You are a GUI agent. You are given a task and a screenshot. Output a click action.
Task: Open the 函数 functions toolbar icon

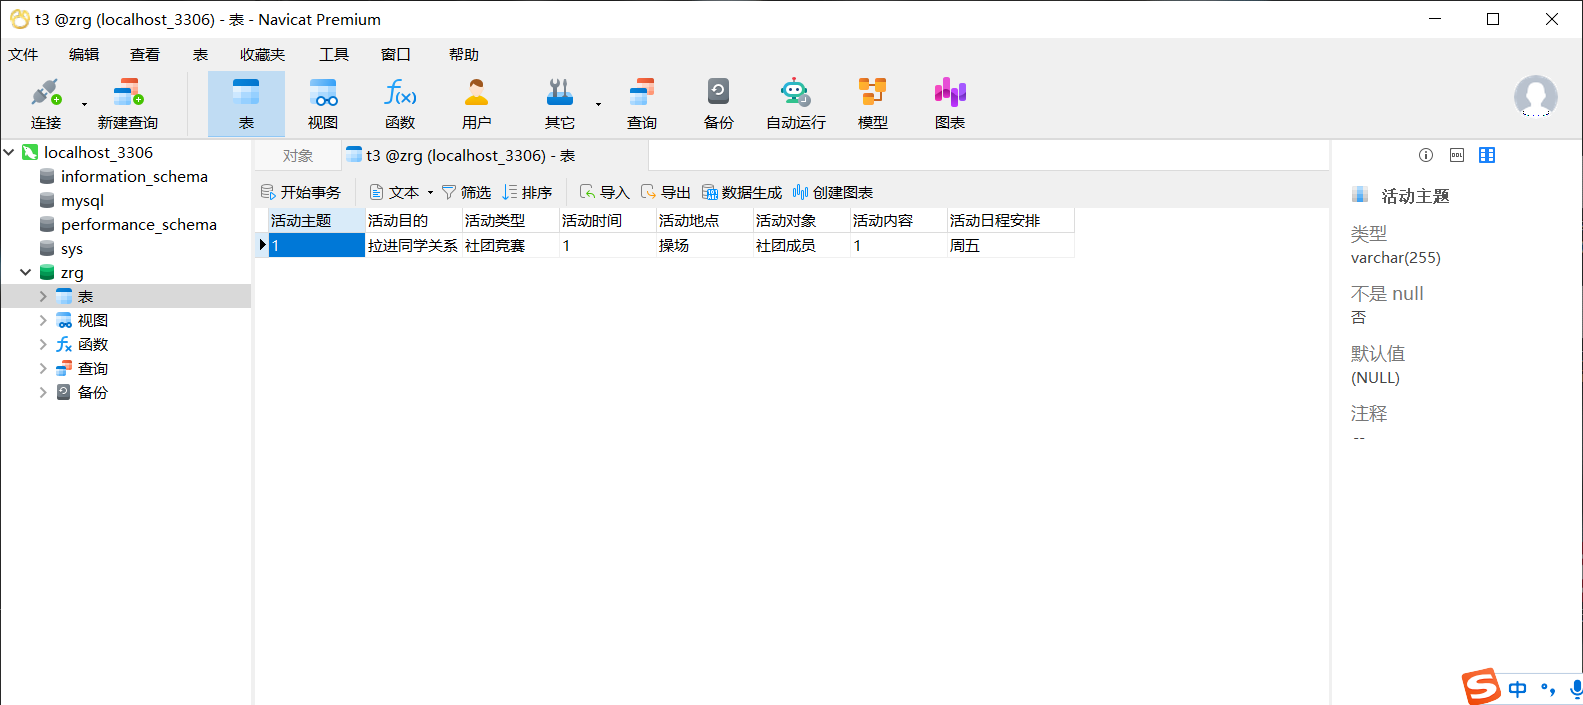coord(400,104)
